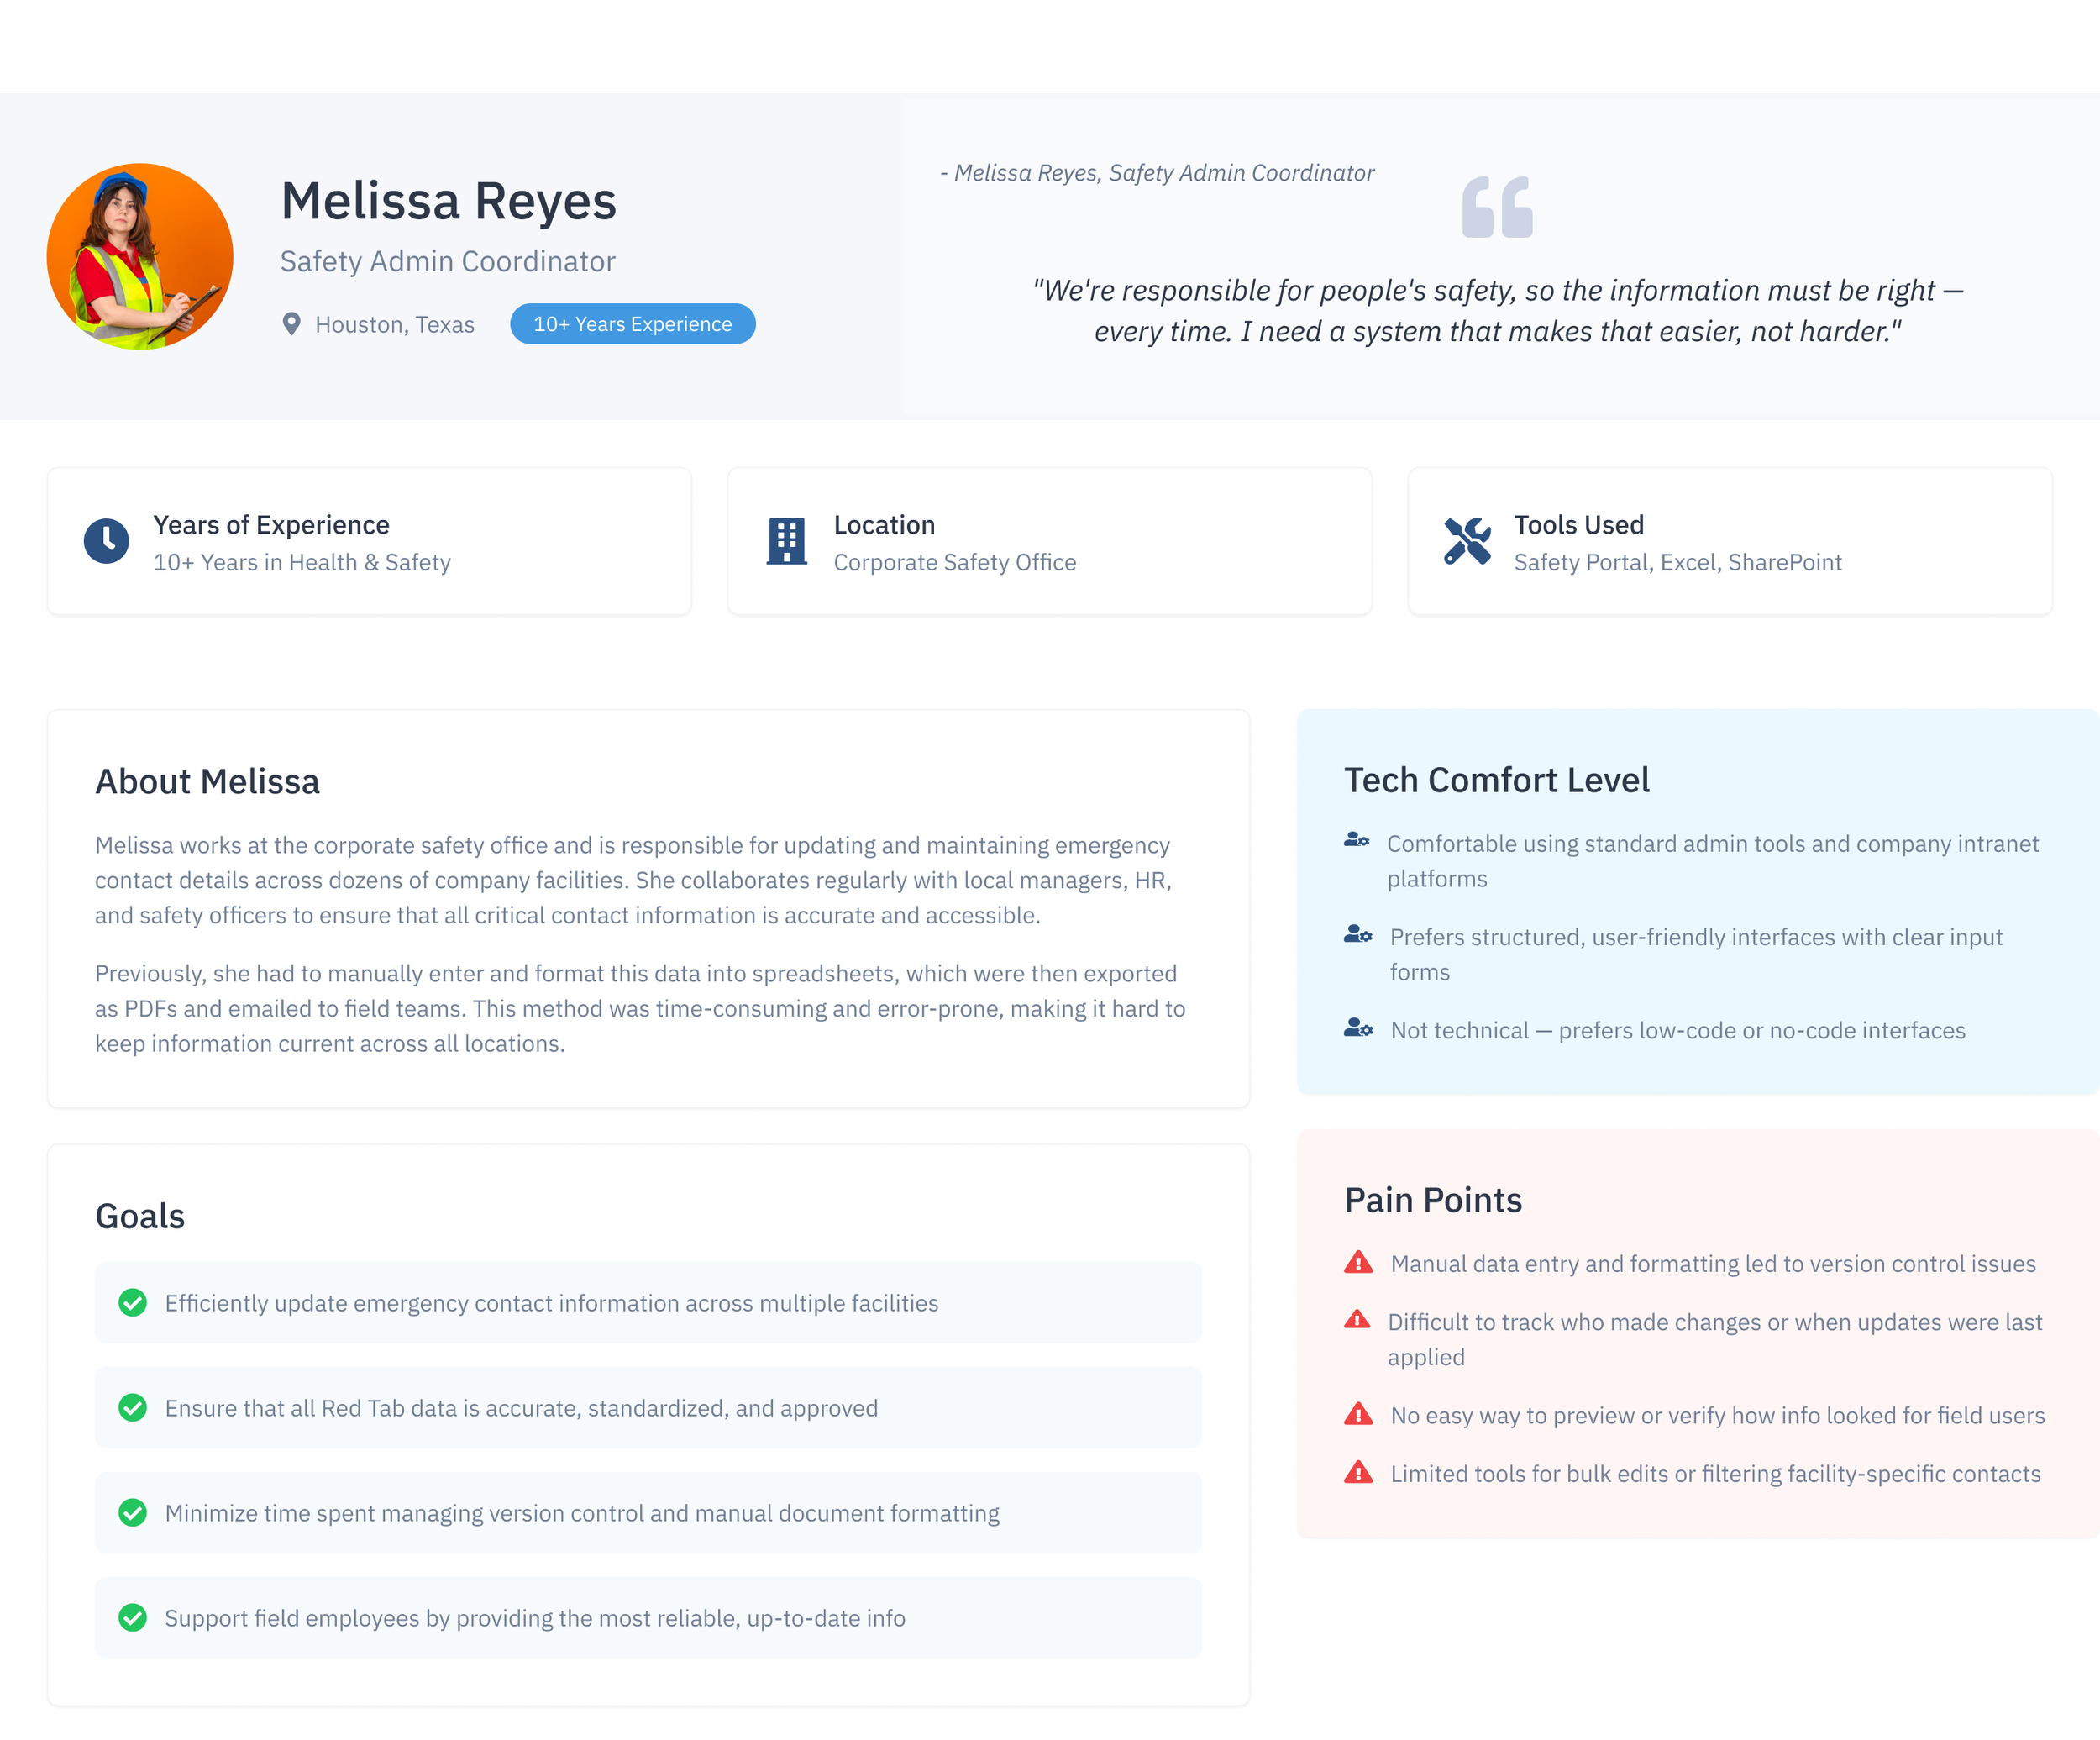2100x1740 pixels.
Task: Click the Pain Points heading
Action: (1432, 1200)
